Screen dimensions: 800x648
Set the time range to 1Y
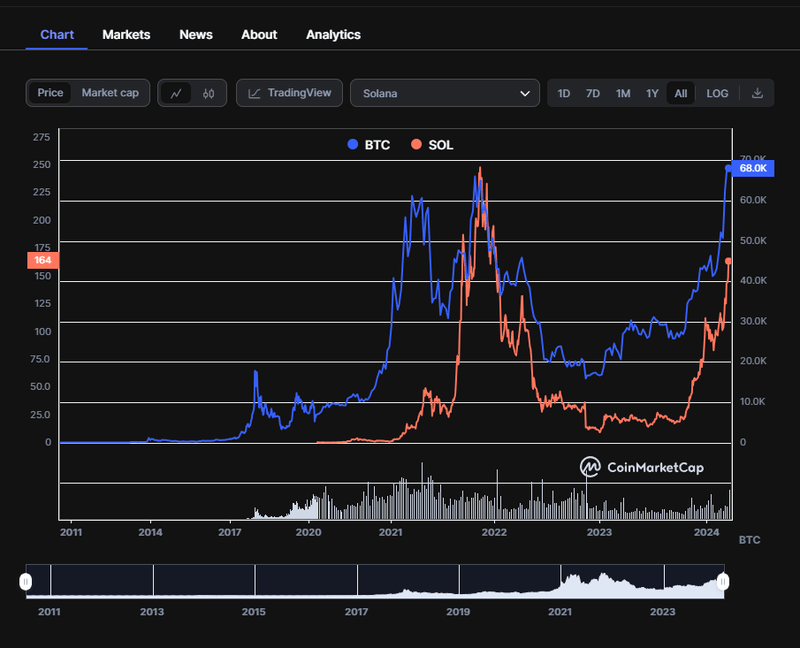[652, 93]
